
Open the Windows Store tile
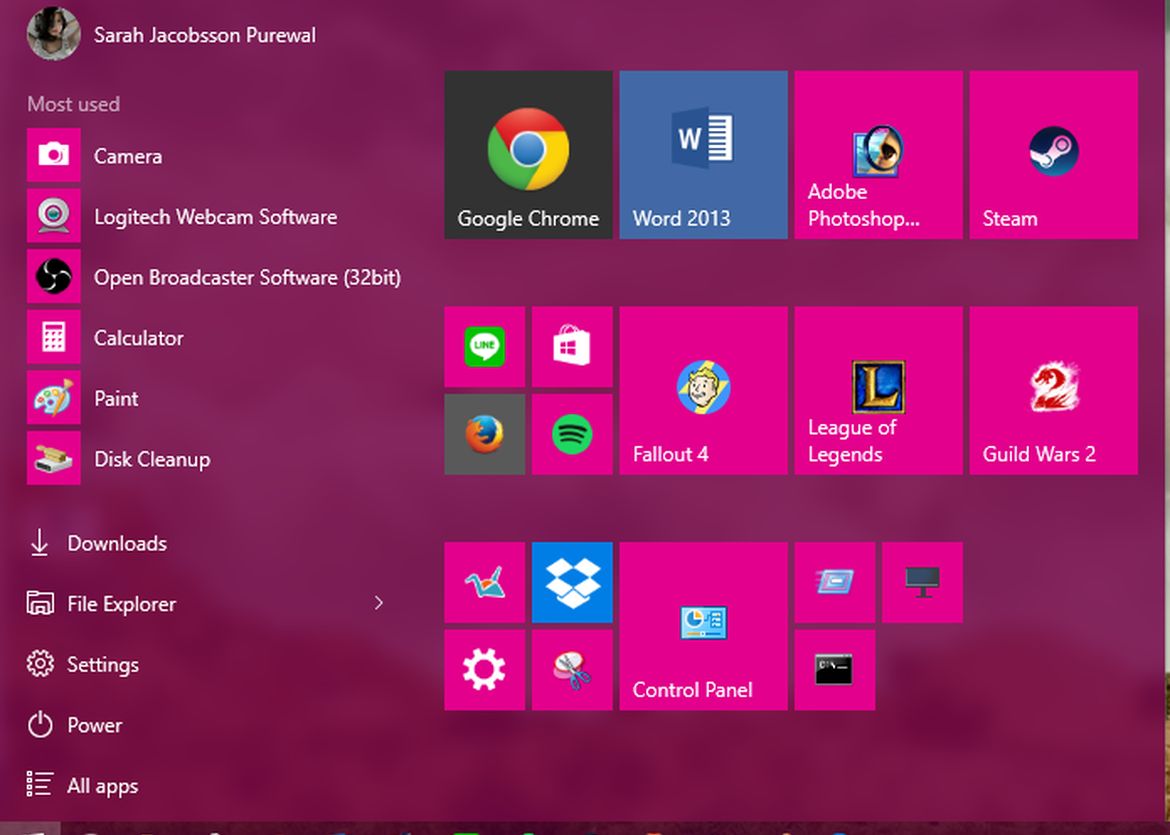(572, 347)
